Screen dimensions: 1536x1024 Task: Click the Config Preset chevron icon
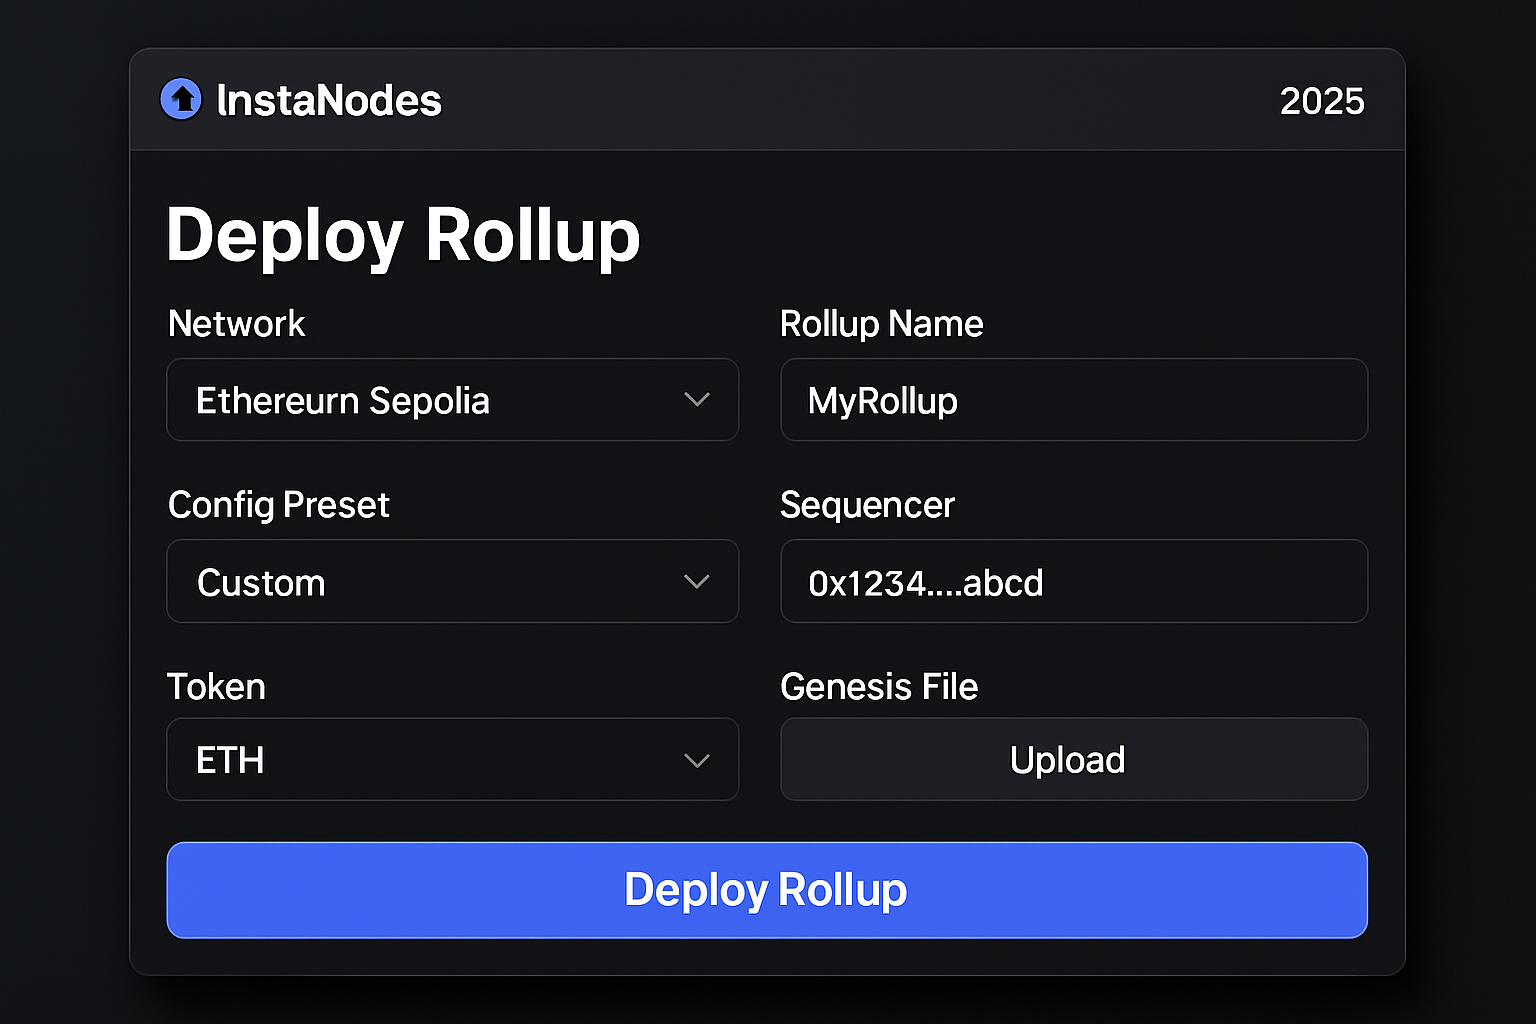click(697, 581)
